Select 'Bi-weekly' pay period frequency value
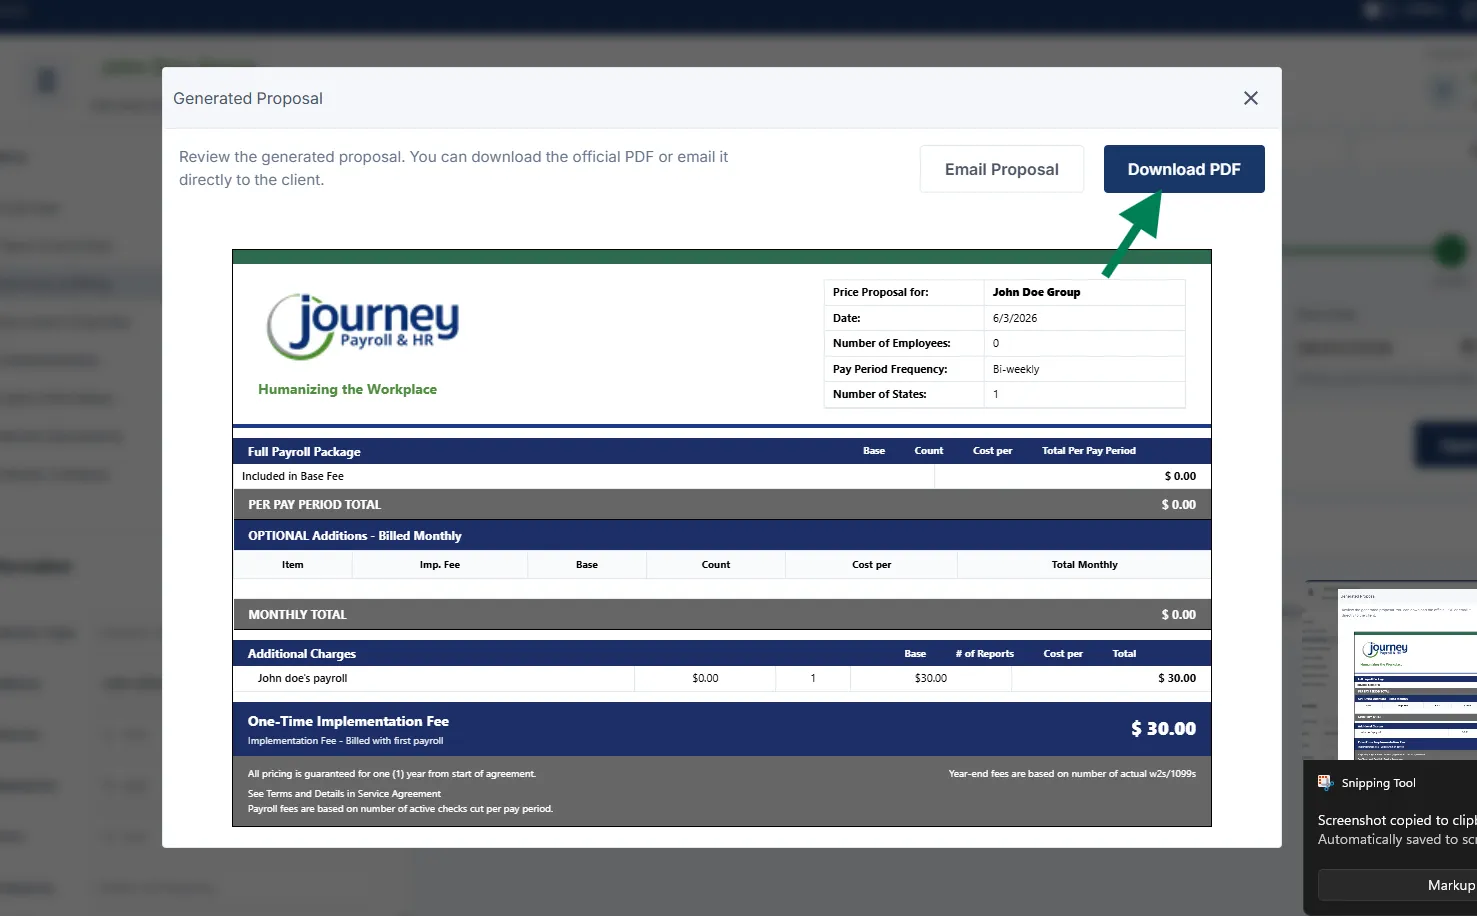The width and height of the screenshot is (1477, 916). coord(1016,369)
